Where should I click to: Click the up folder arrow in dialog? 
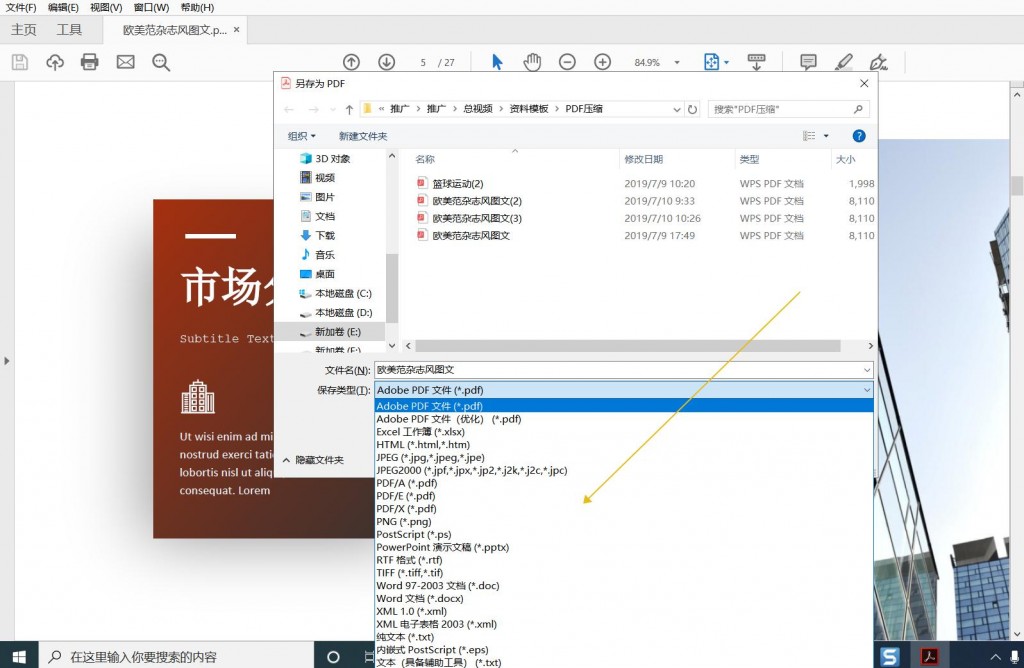349,110
